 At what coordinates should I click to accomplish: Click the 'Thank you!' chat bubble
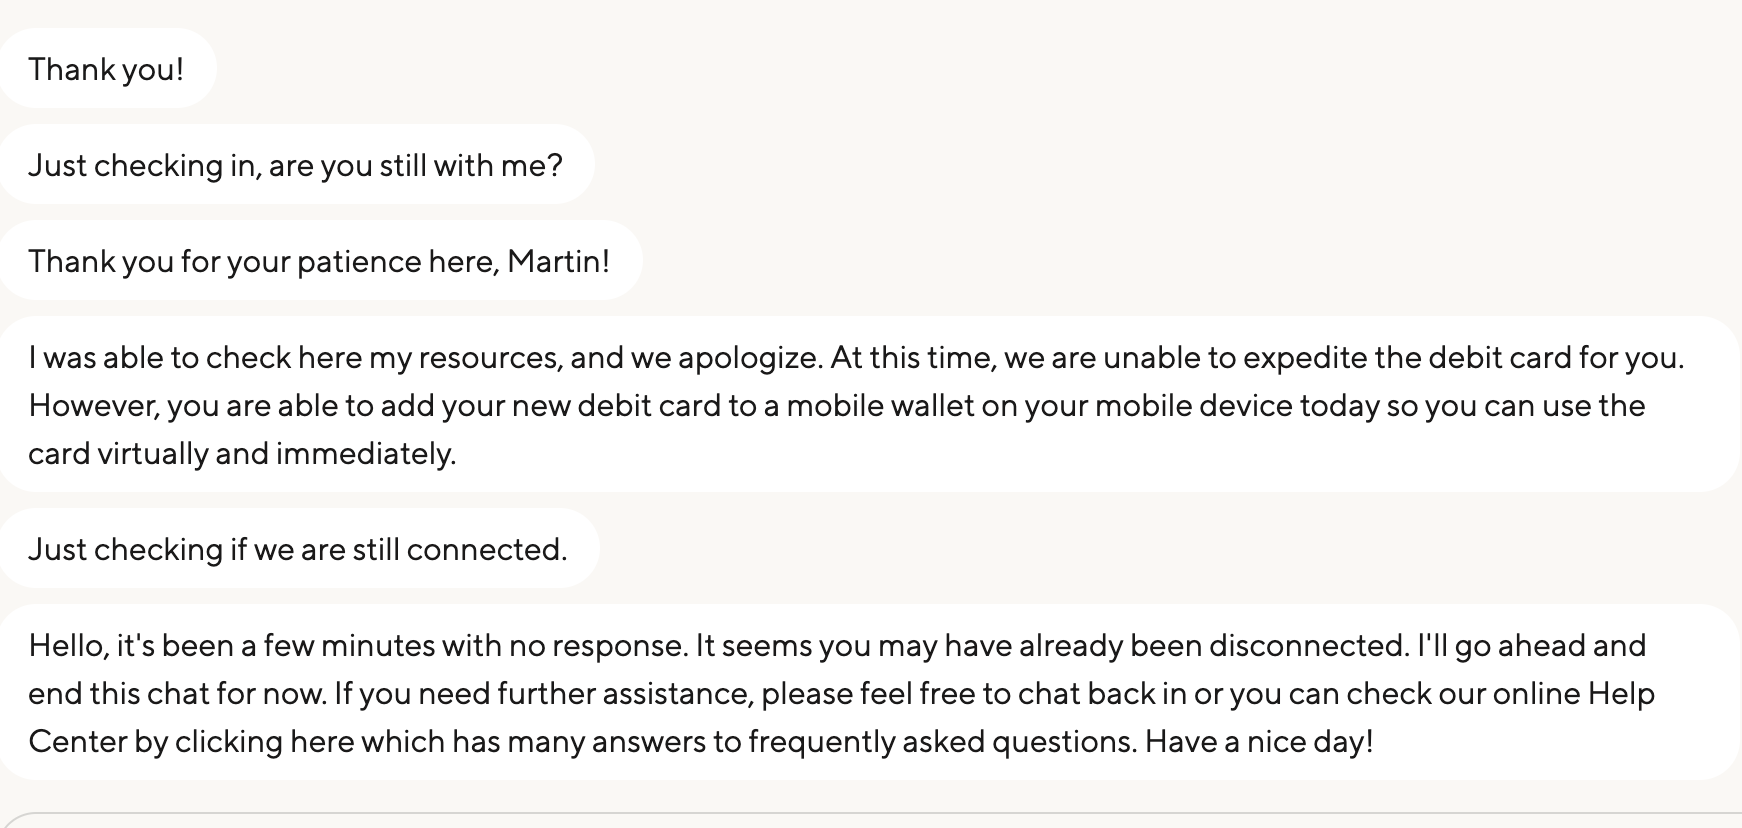(x=107, y=69)
